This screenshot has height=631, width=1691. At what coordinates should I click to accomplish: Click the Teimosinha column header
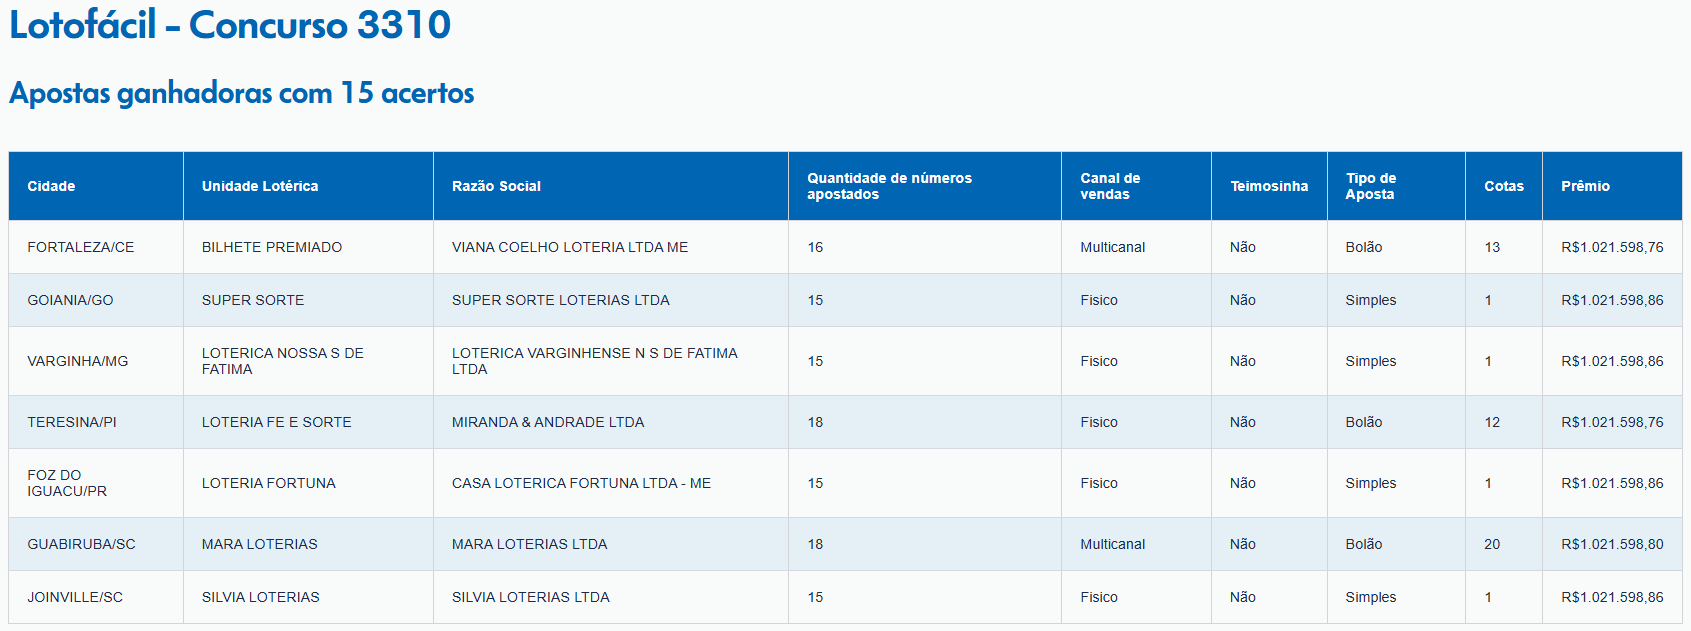1269,186
